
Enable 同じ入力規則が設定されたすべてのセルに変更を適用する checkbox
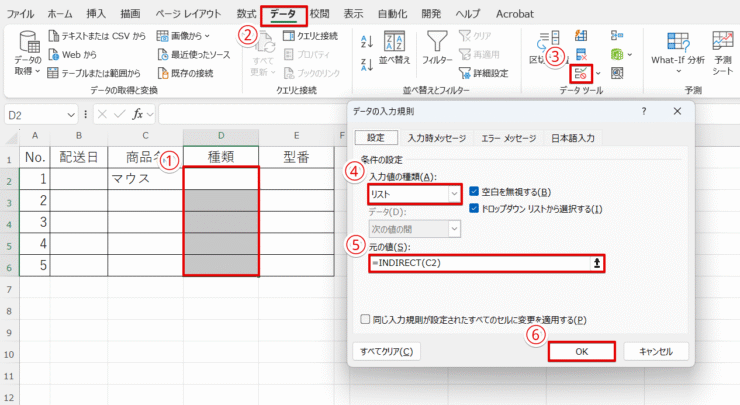click(365, 320)
